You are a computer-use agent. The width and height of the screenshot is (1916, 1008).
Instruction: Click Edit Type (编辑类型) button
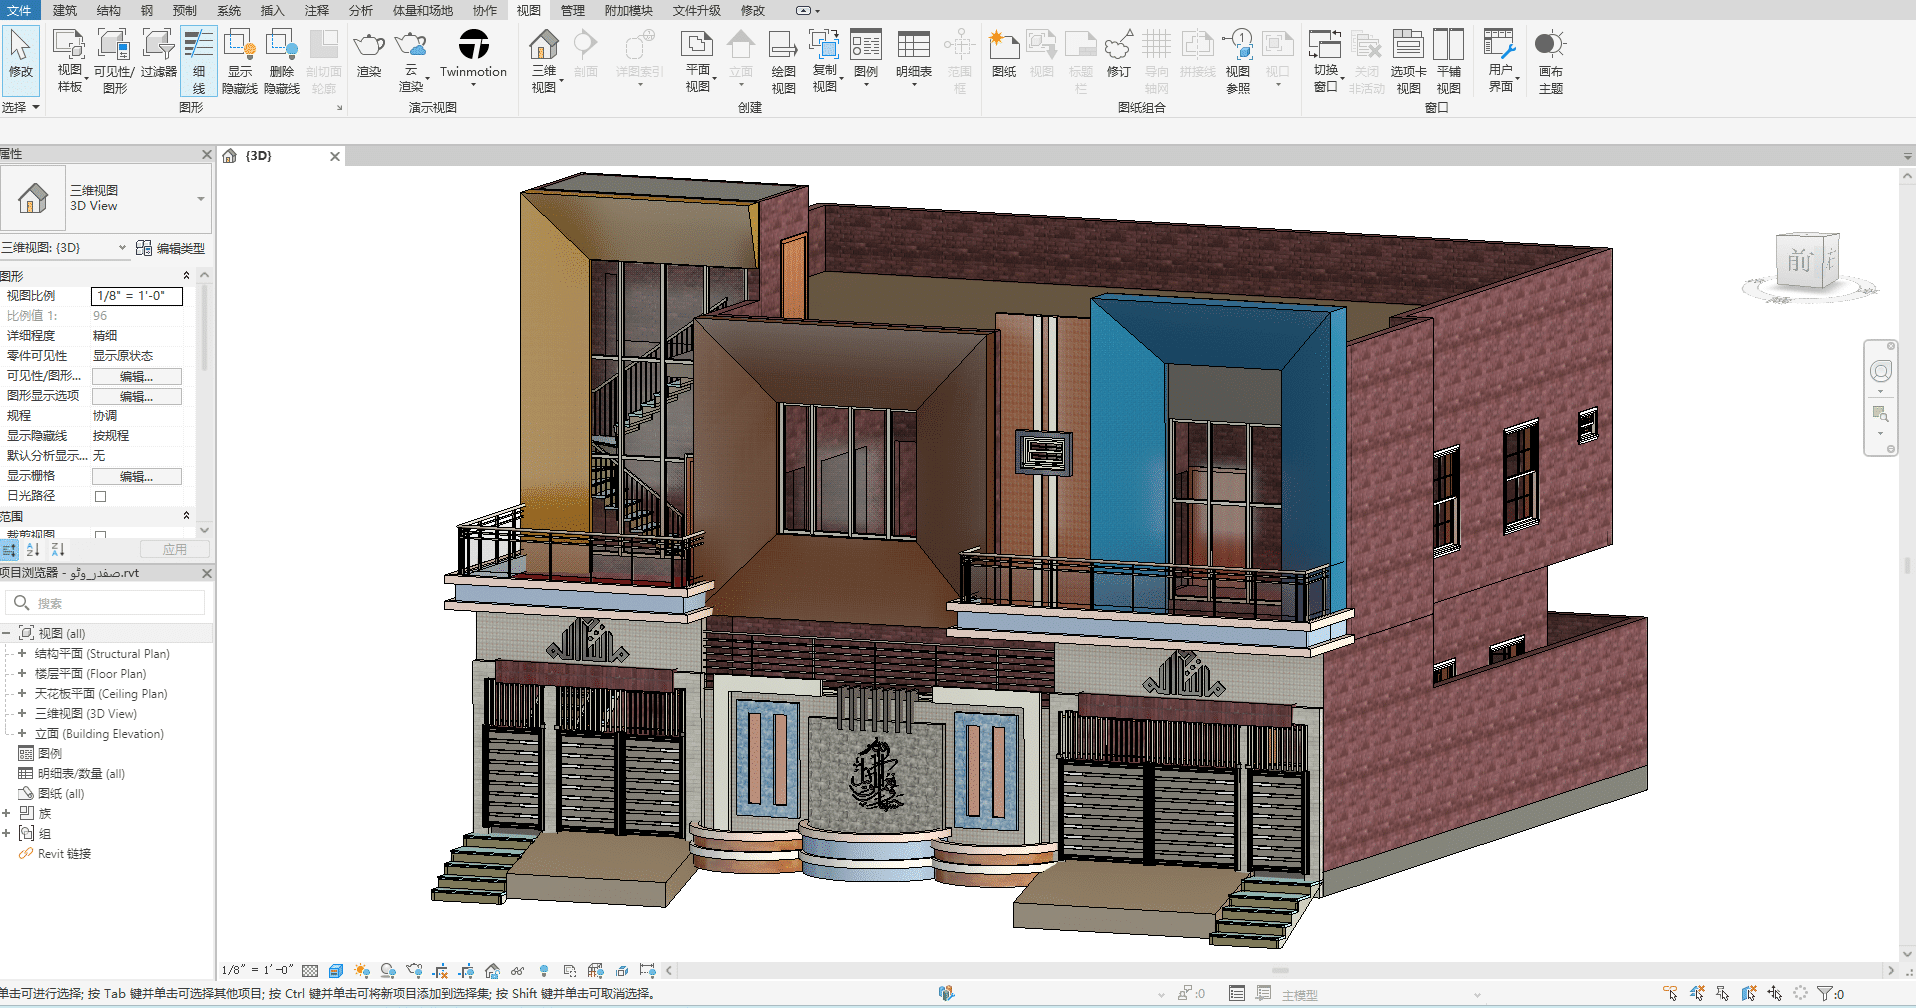pos(171,248)
